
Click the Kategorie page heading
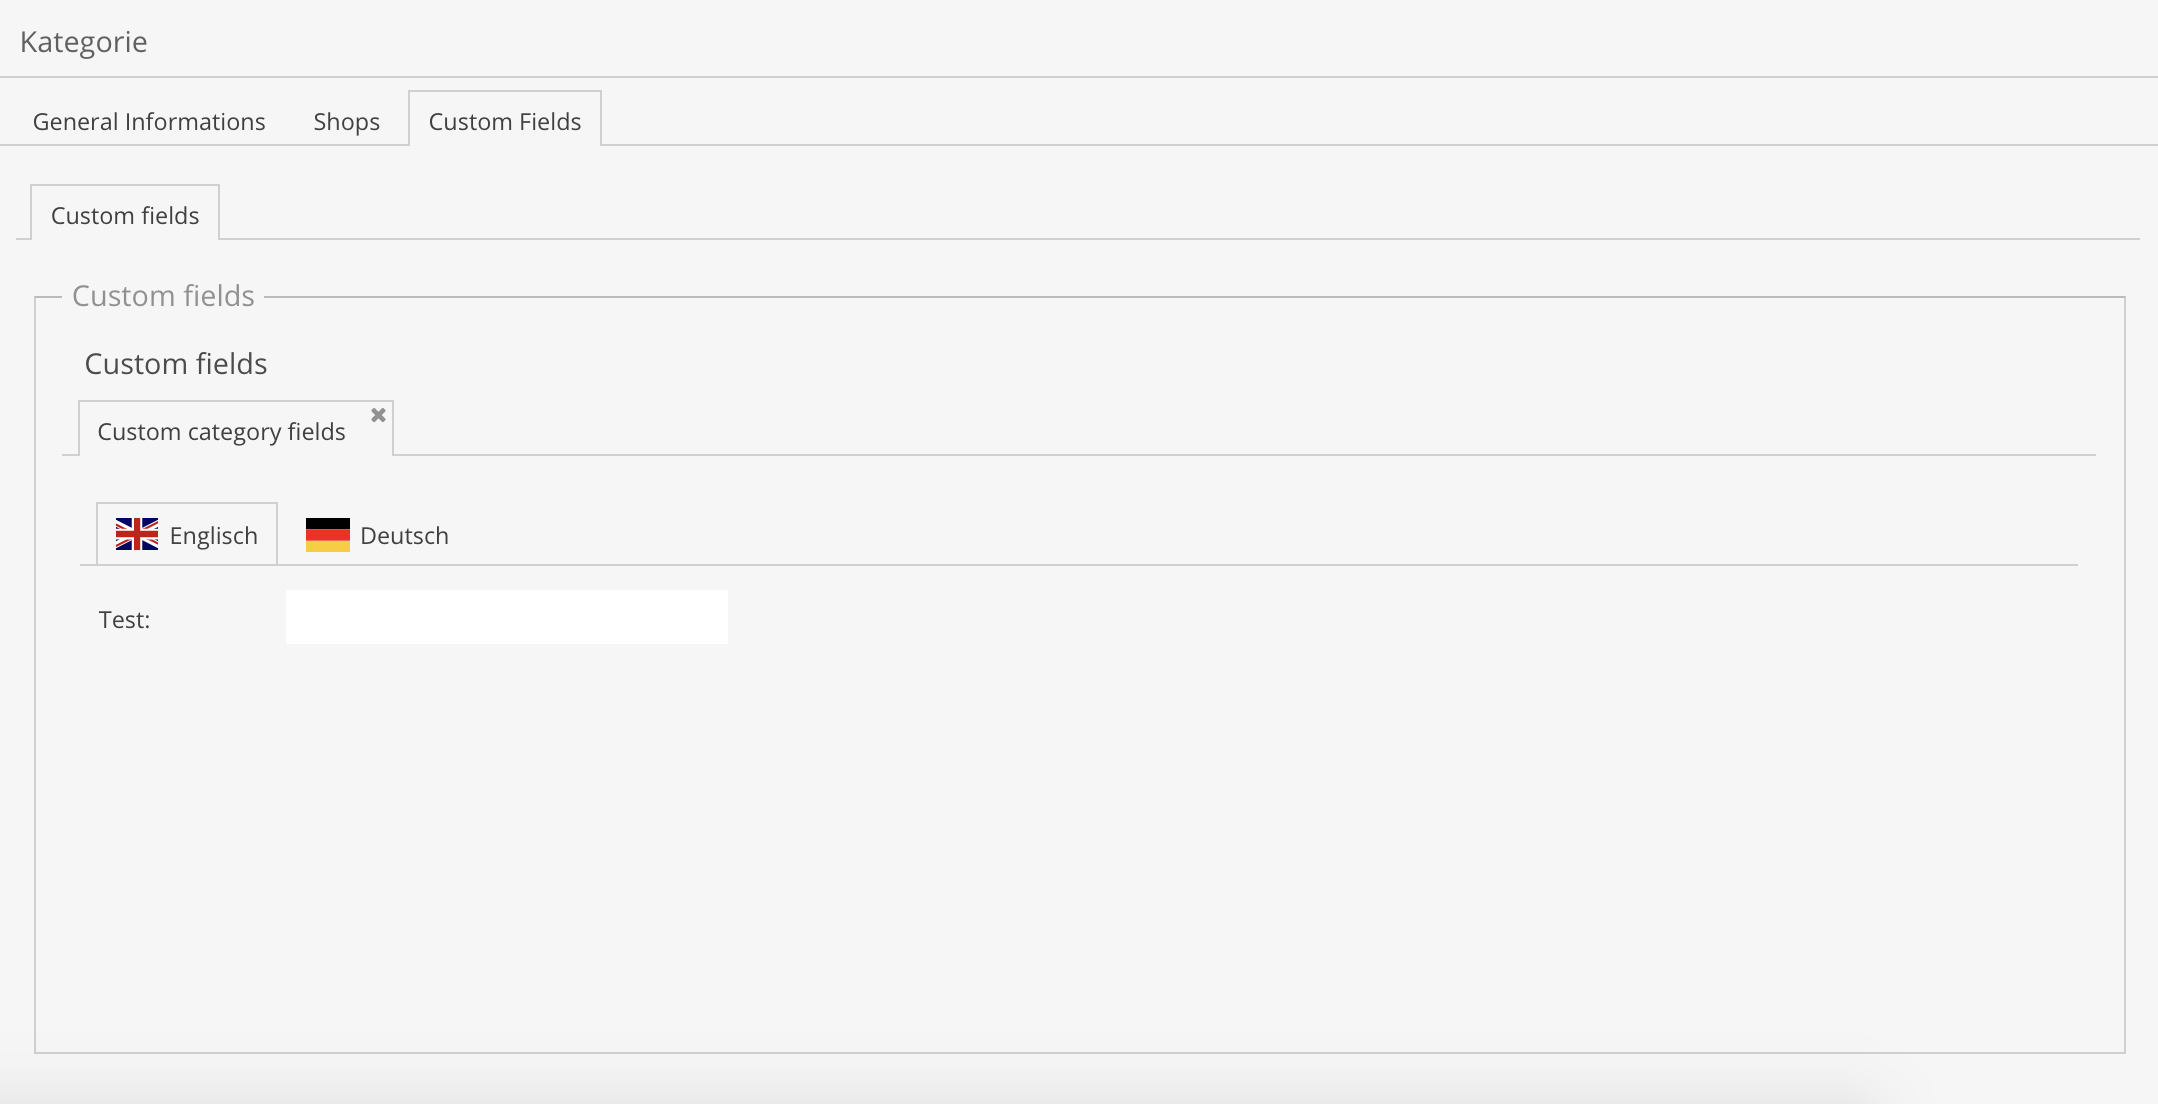click(x=84, y=42)
